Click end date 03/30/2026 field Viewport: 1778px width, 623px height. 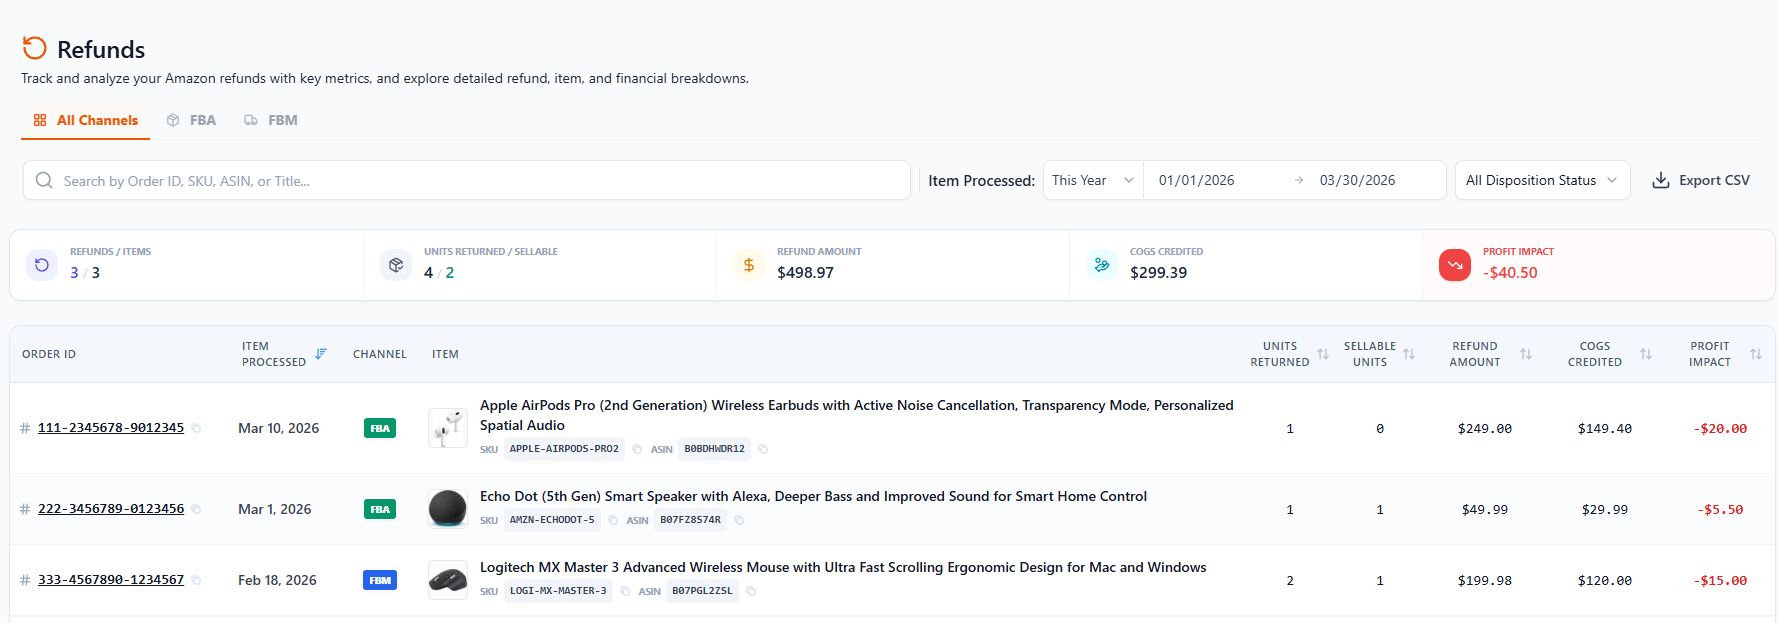1357,180
